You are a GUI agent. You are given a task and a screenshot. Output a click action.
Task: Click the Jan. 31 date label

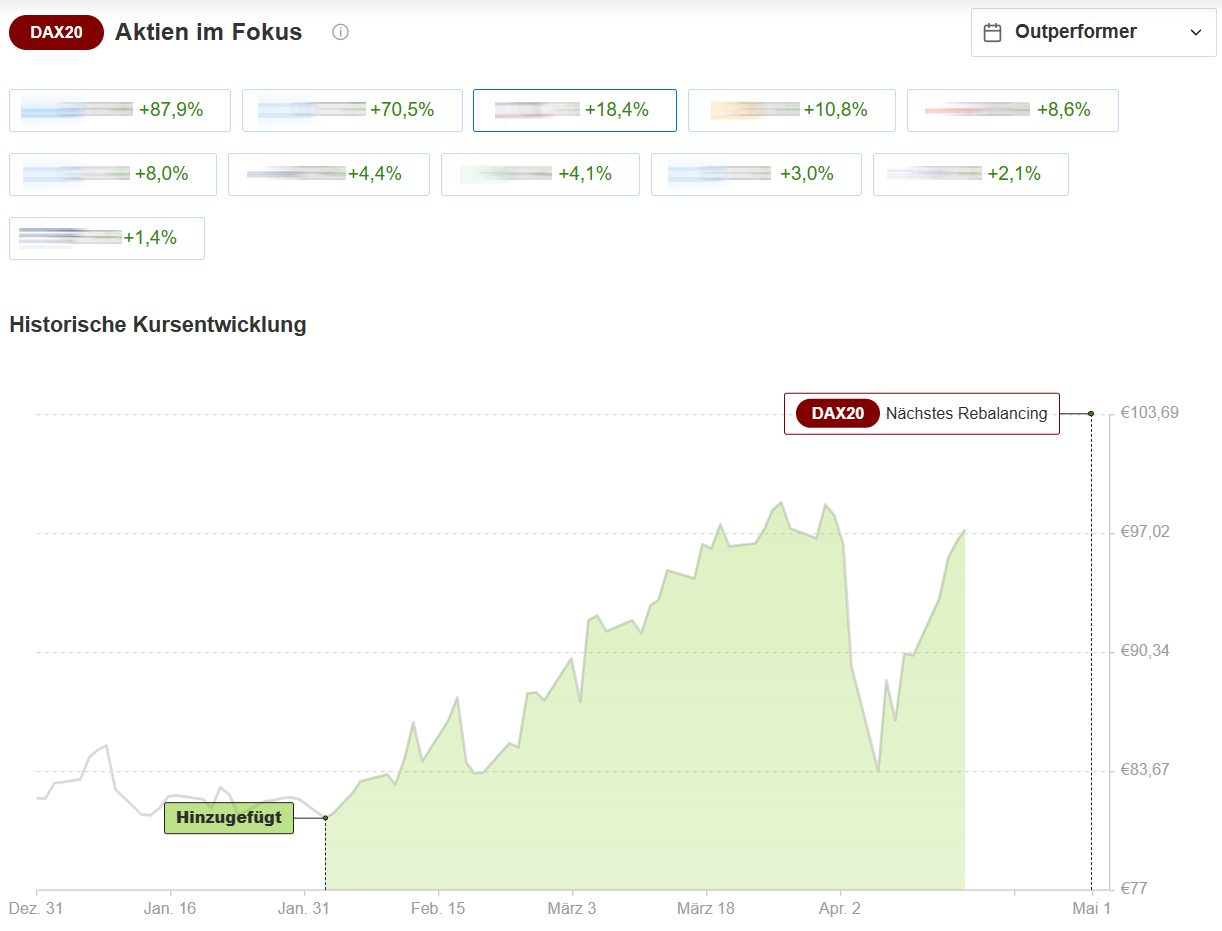pos(304,909)
